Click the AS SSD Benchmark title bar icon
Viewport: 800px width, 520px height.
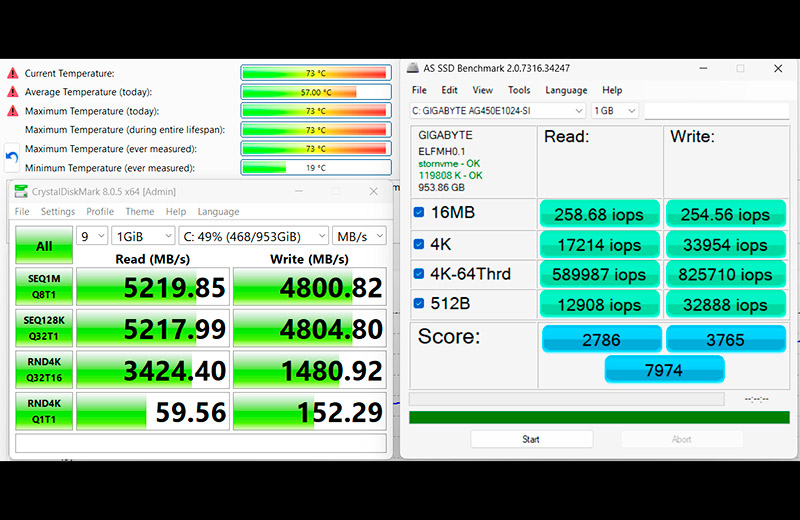413,68
